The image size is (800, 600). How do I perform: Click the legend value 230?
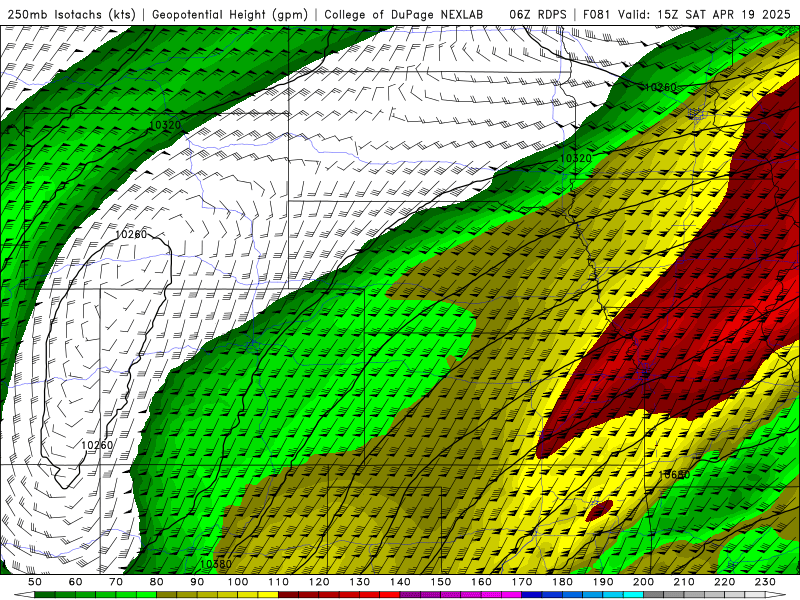pos(765,582)
